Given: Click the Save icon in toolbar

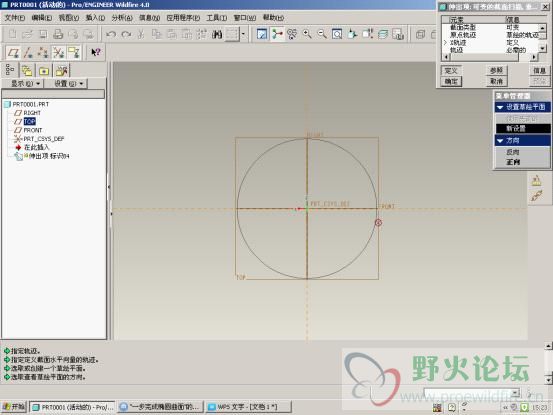Looking at the screenshot, I should tap(43, 34).
